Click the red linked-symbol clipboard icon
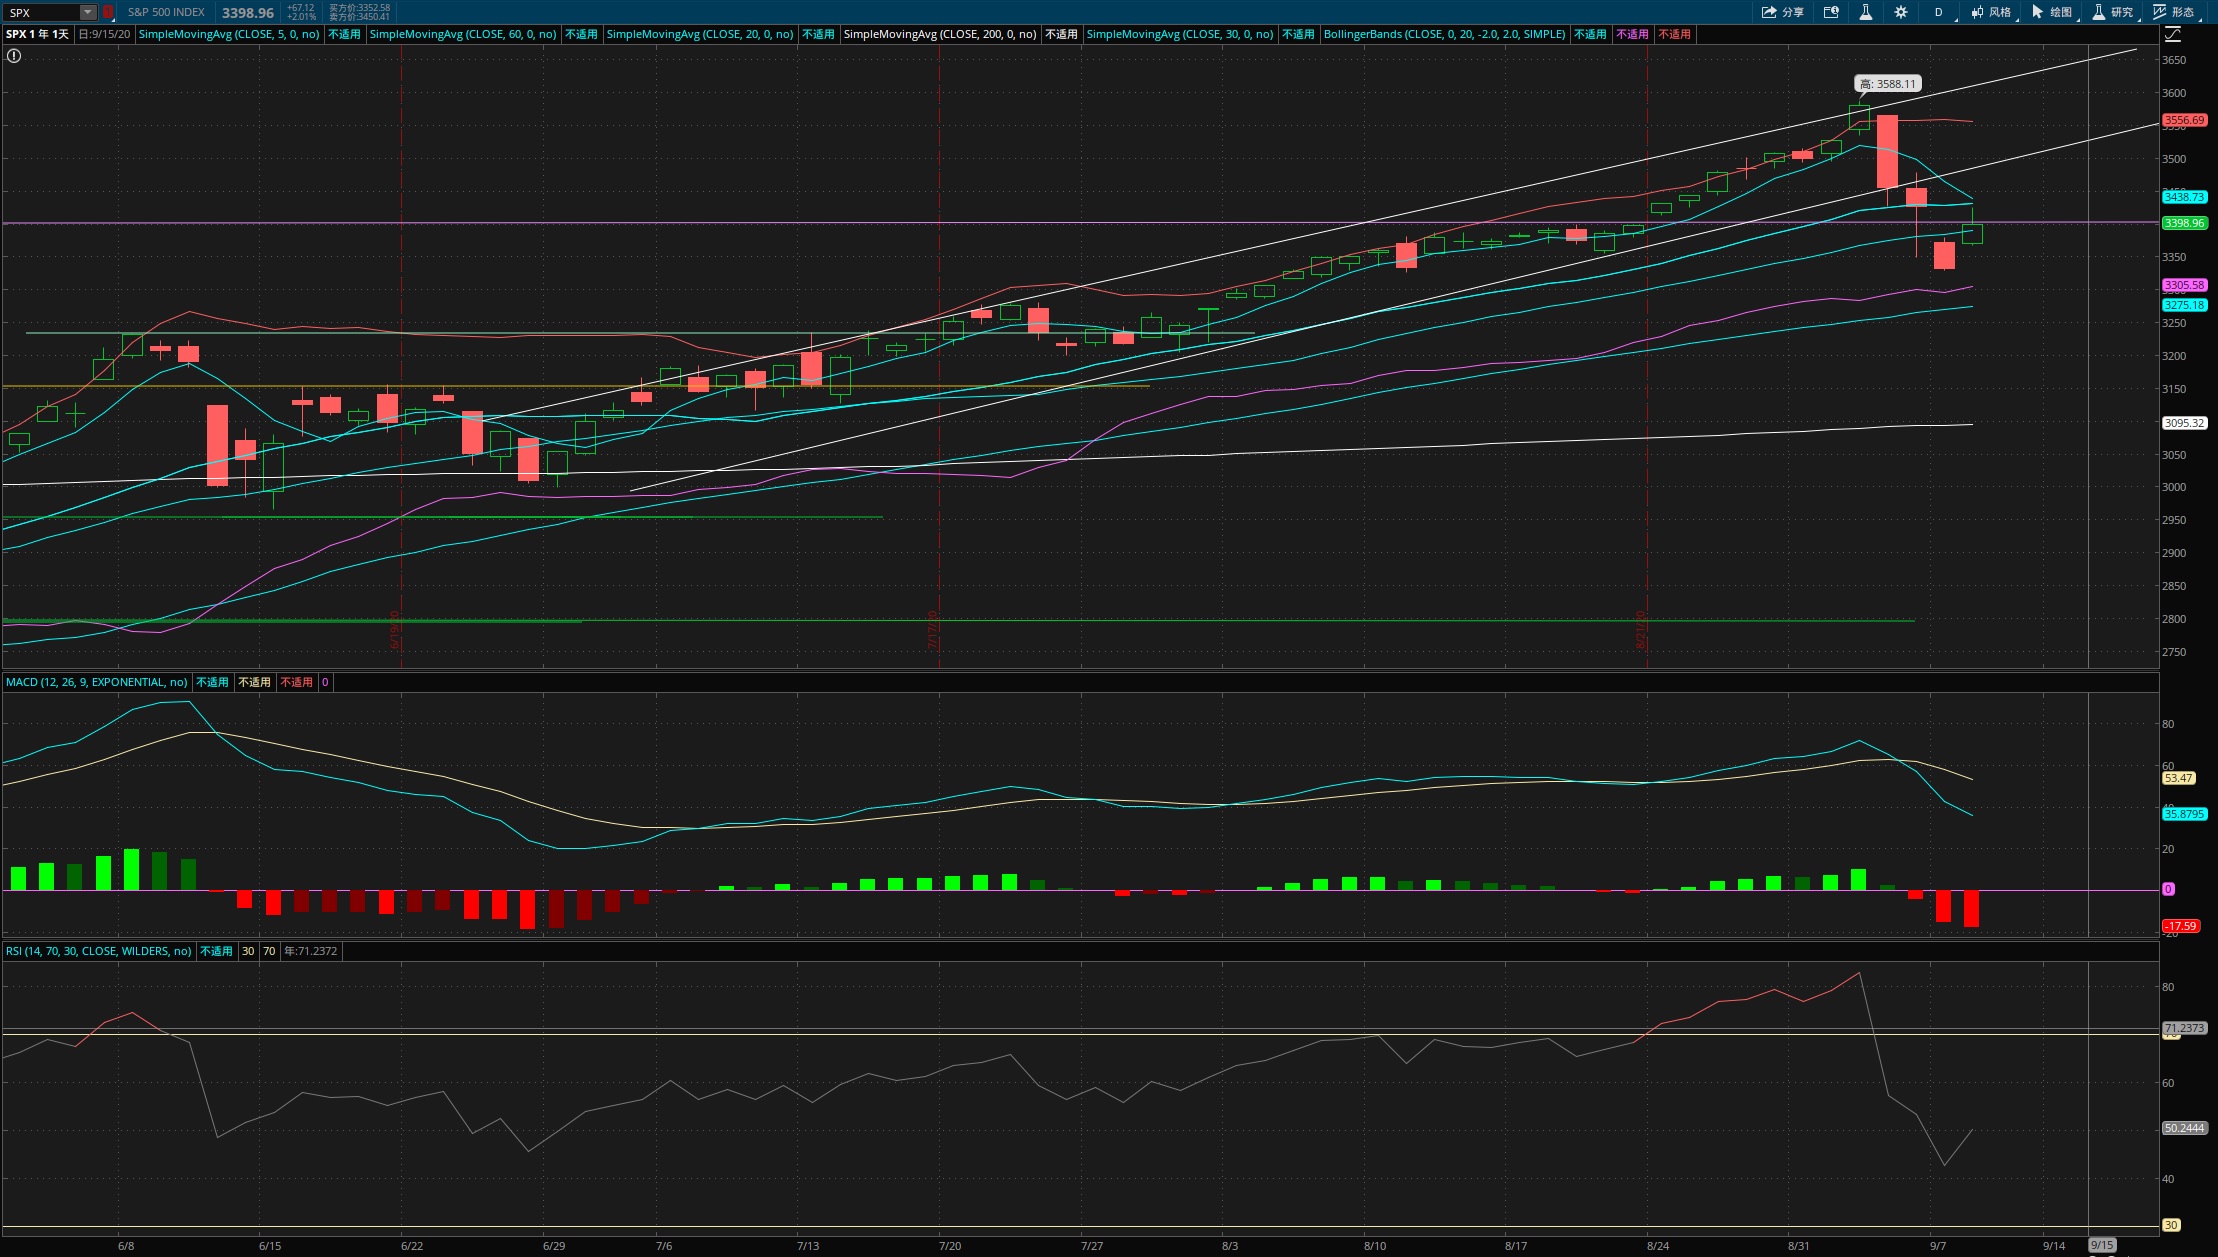This screenshot has width=2218, height=1257. [108, 12]
